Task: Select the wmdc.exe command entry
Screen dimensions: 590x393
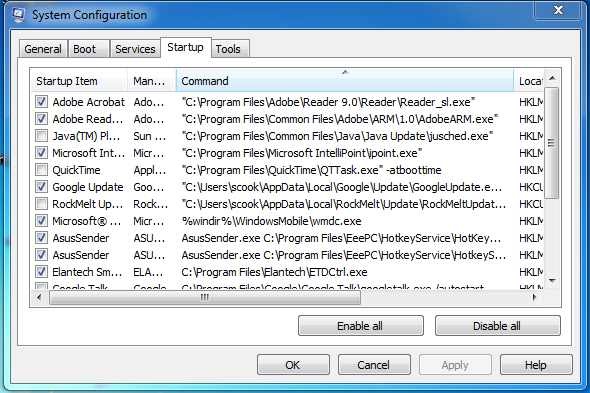Action: point(271,221)
